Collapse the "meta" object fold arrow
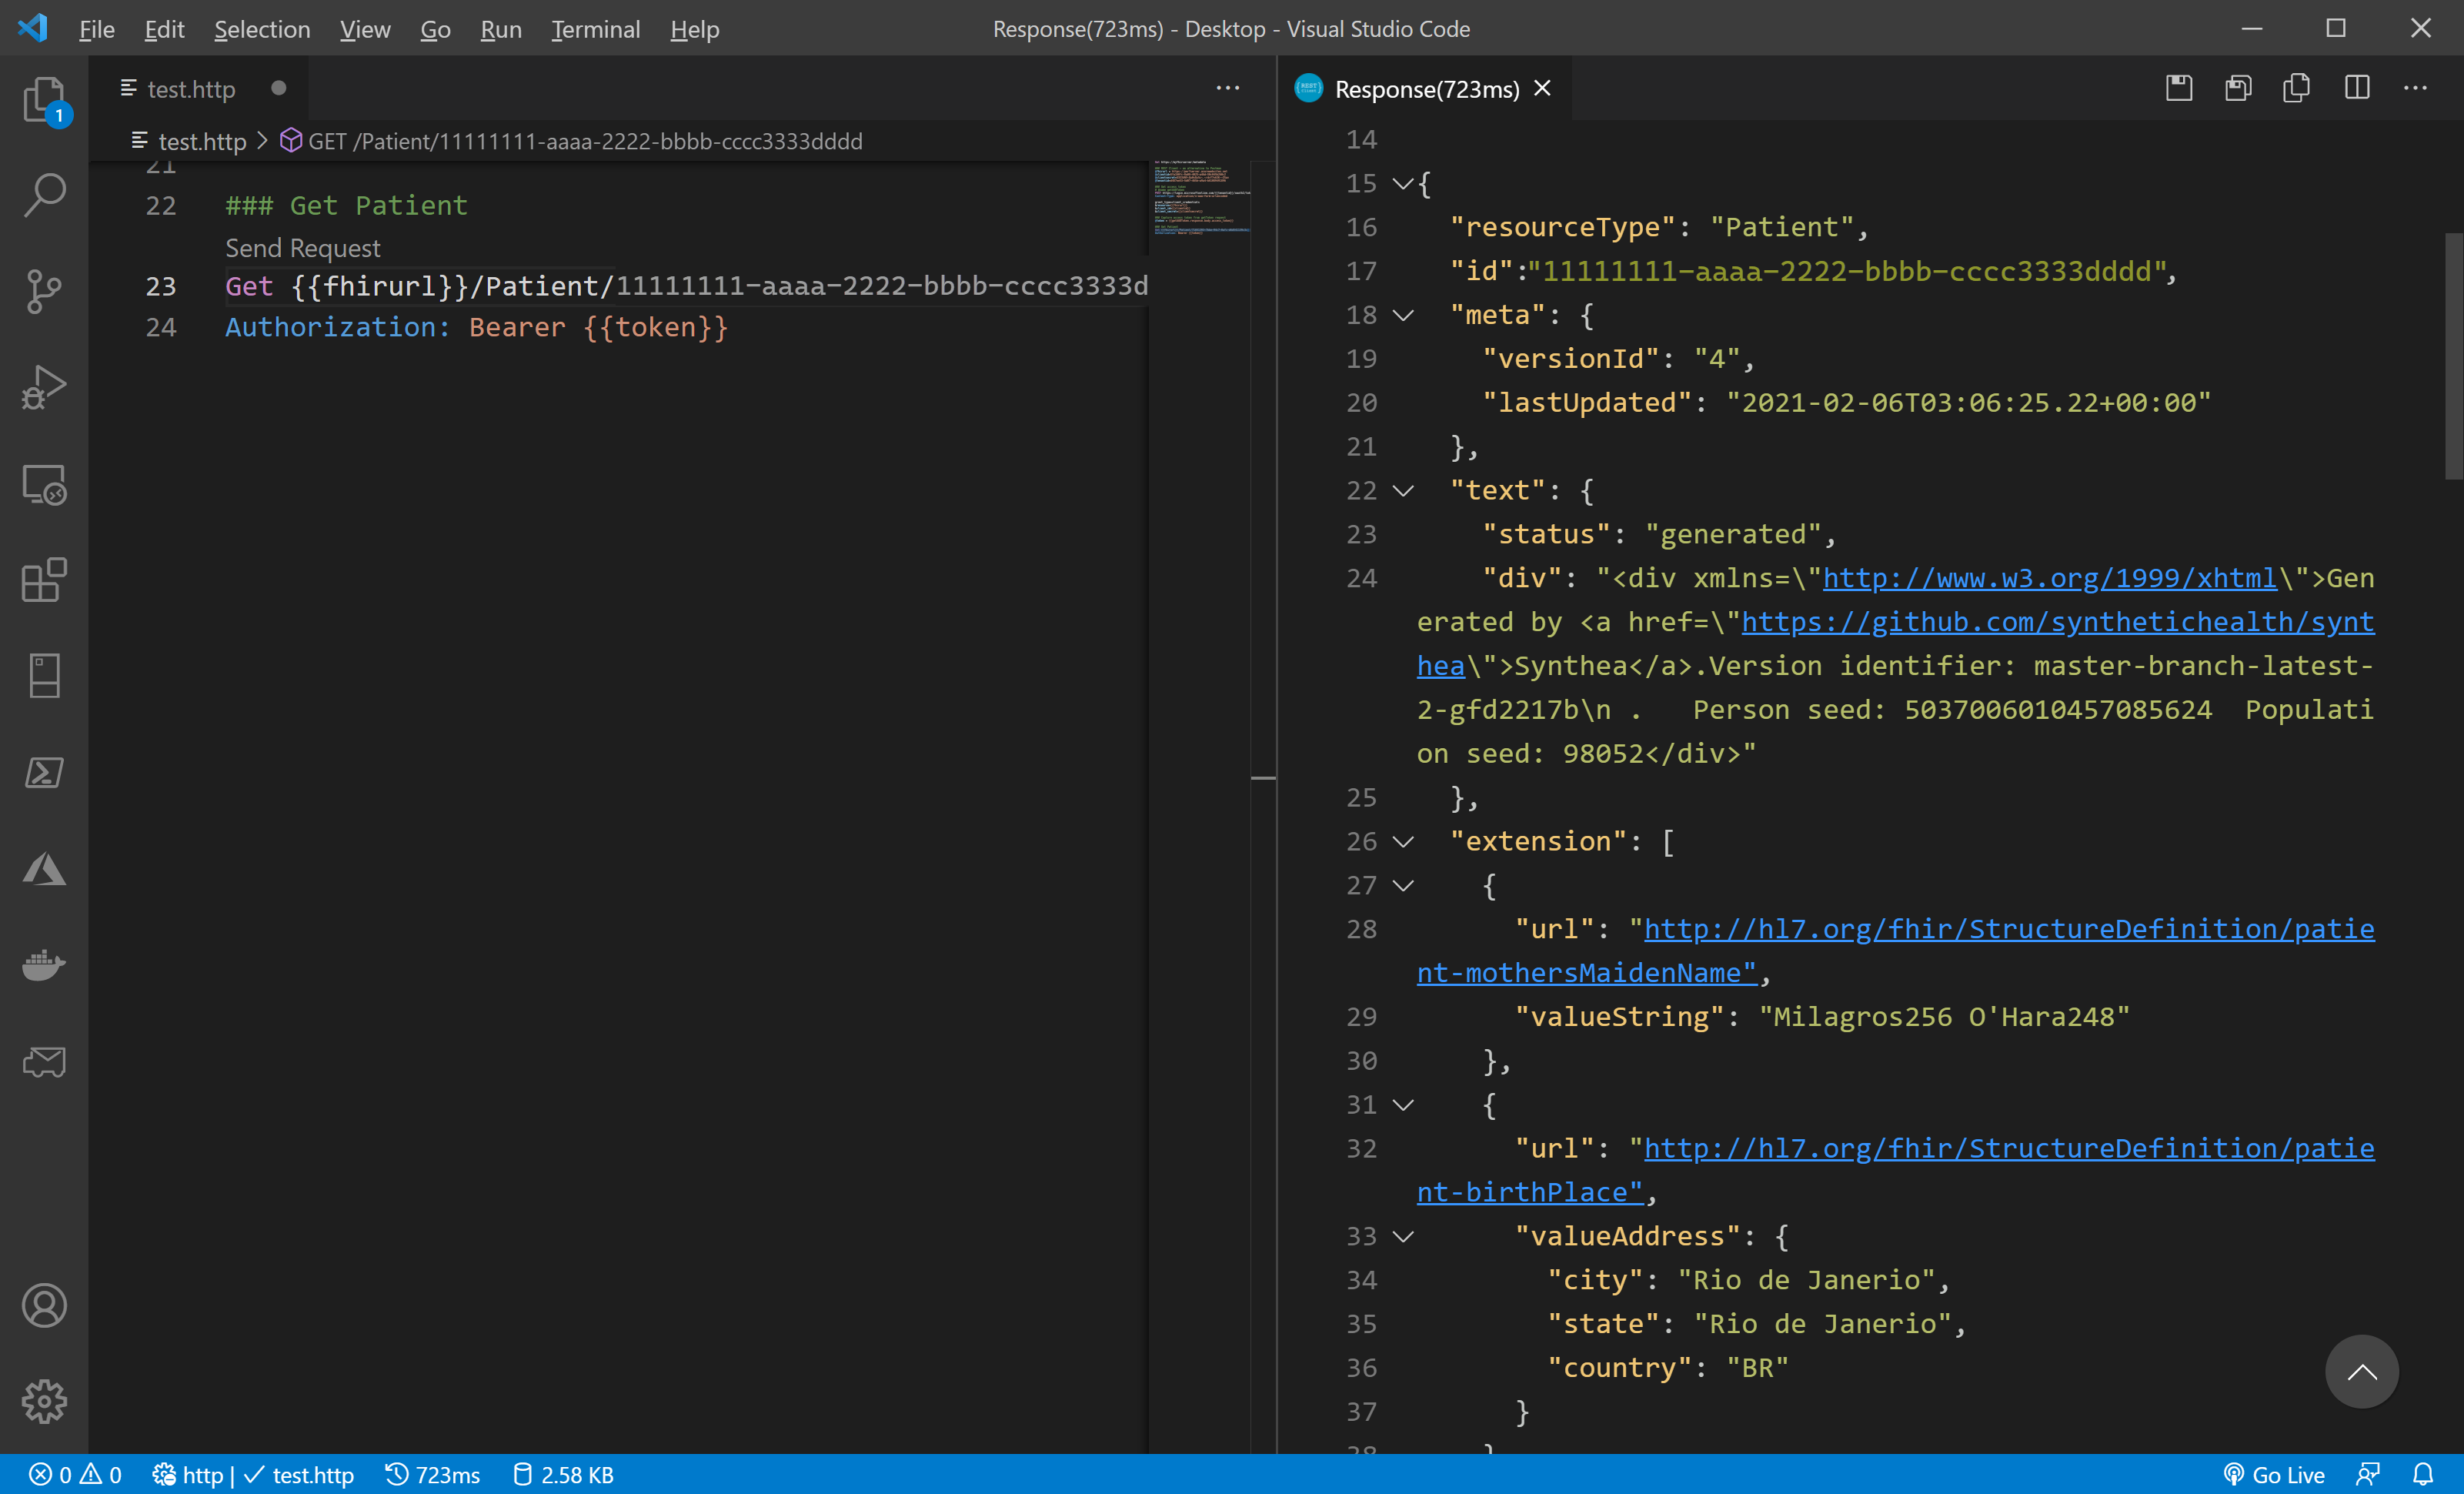Screen dimensions: 2464x1494 pos(1403,315)
